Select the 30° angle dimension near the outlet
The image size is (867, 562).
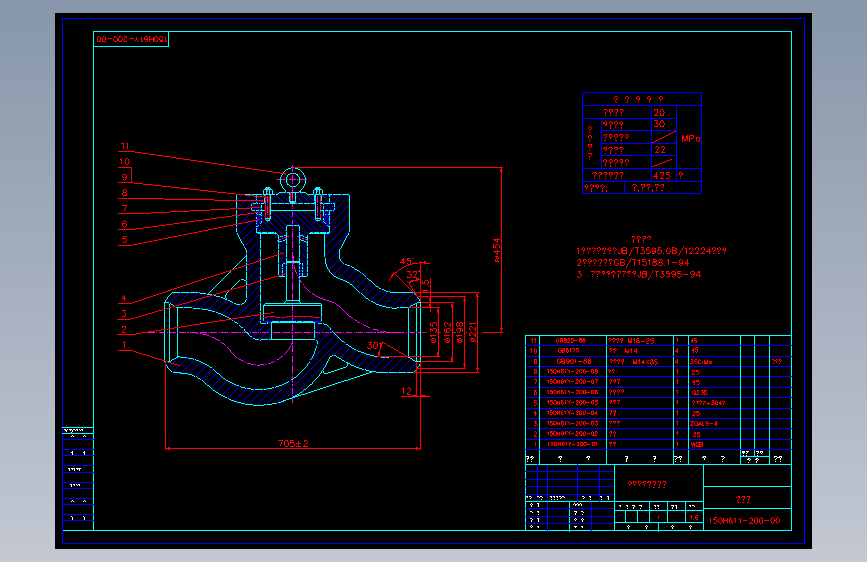(374, 345)
